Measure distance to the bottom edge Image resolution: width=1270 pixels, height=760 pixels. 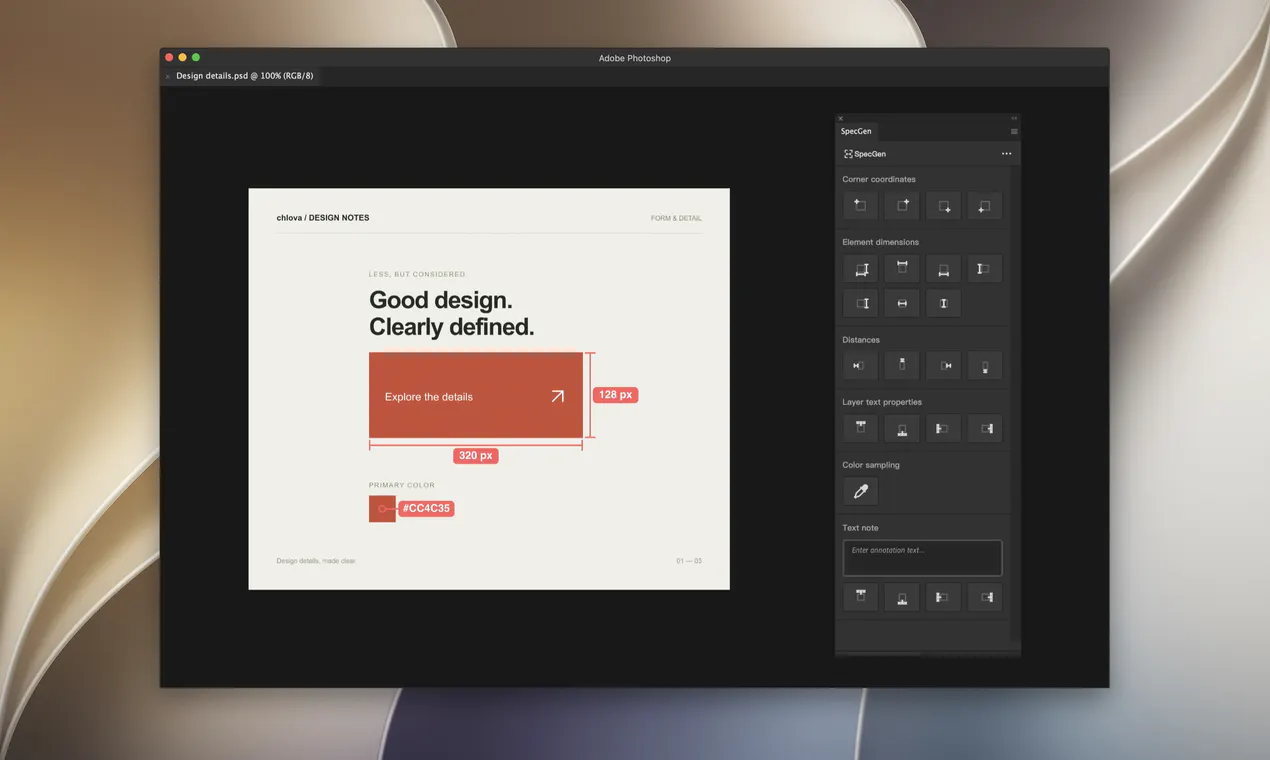tap(985, 366)
